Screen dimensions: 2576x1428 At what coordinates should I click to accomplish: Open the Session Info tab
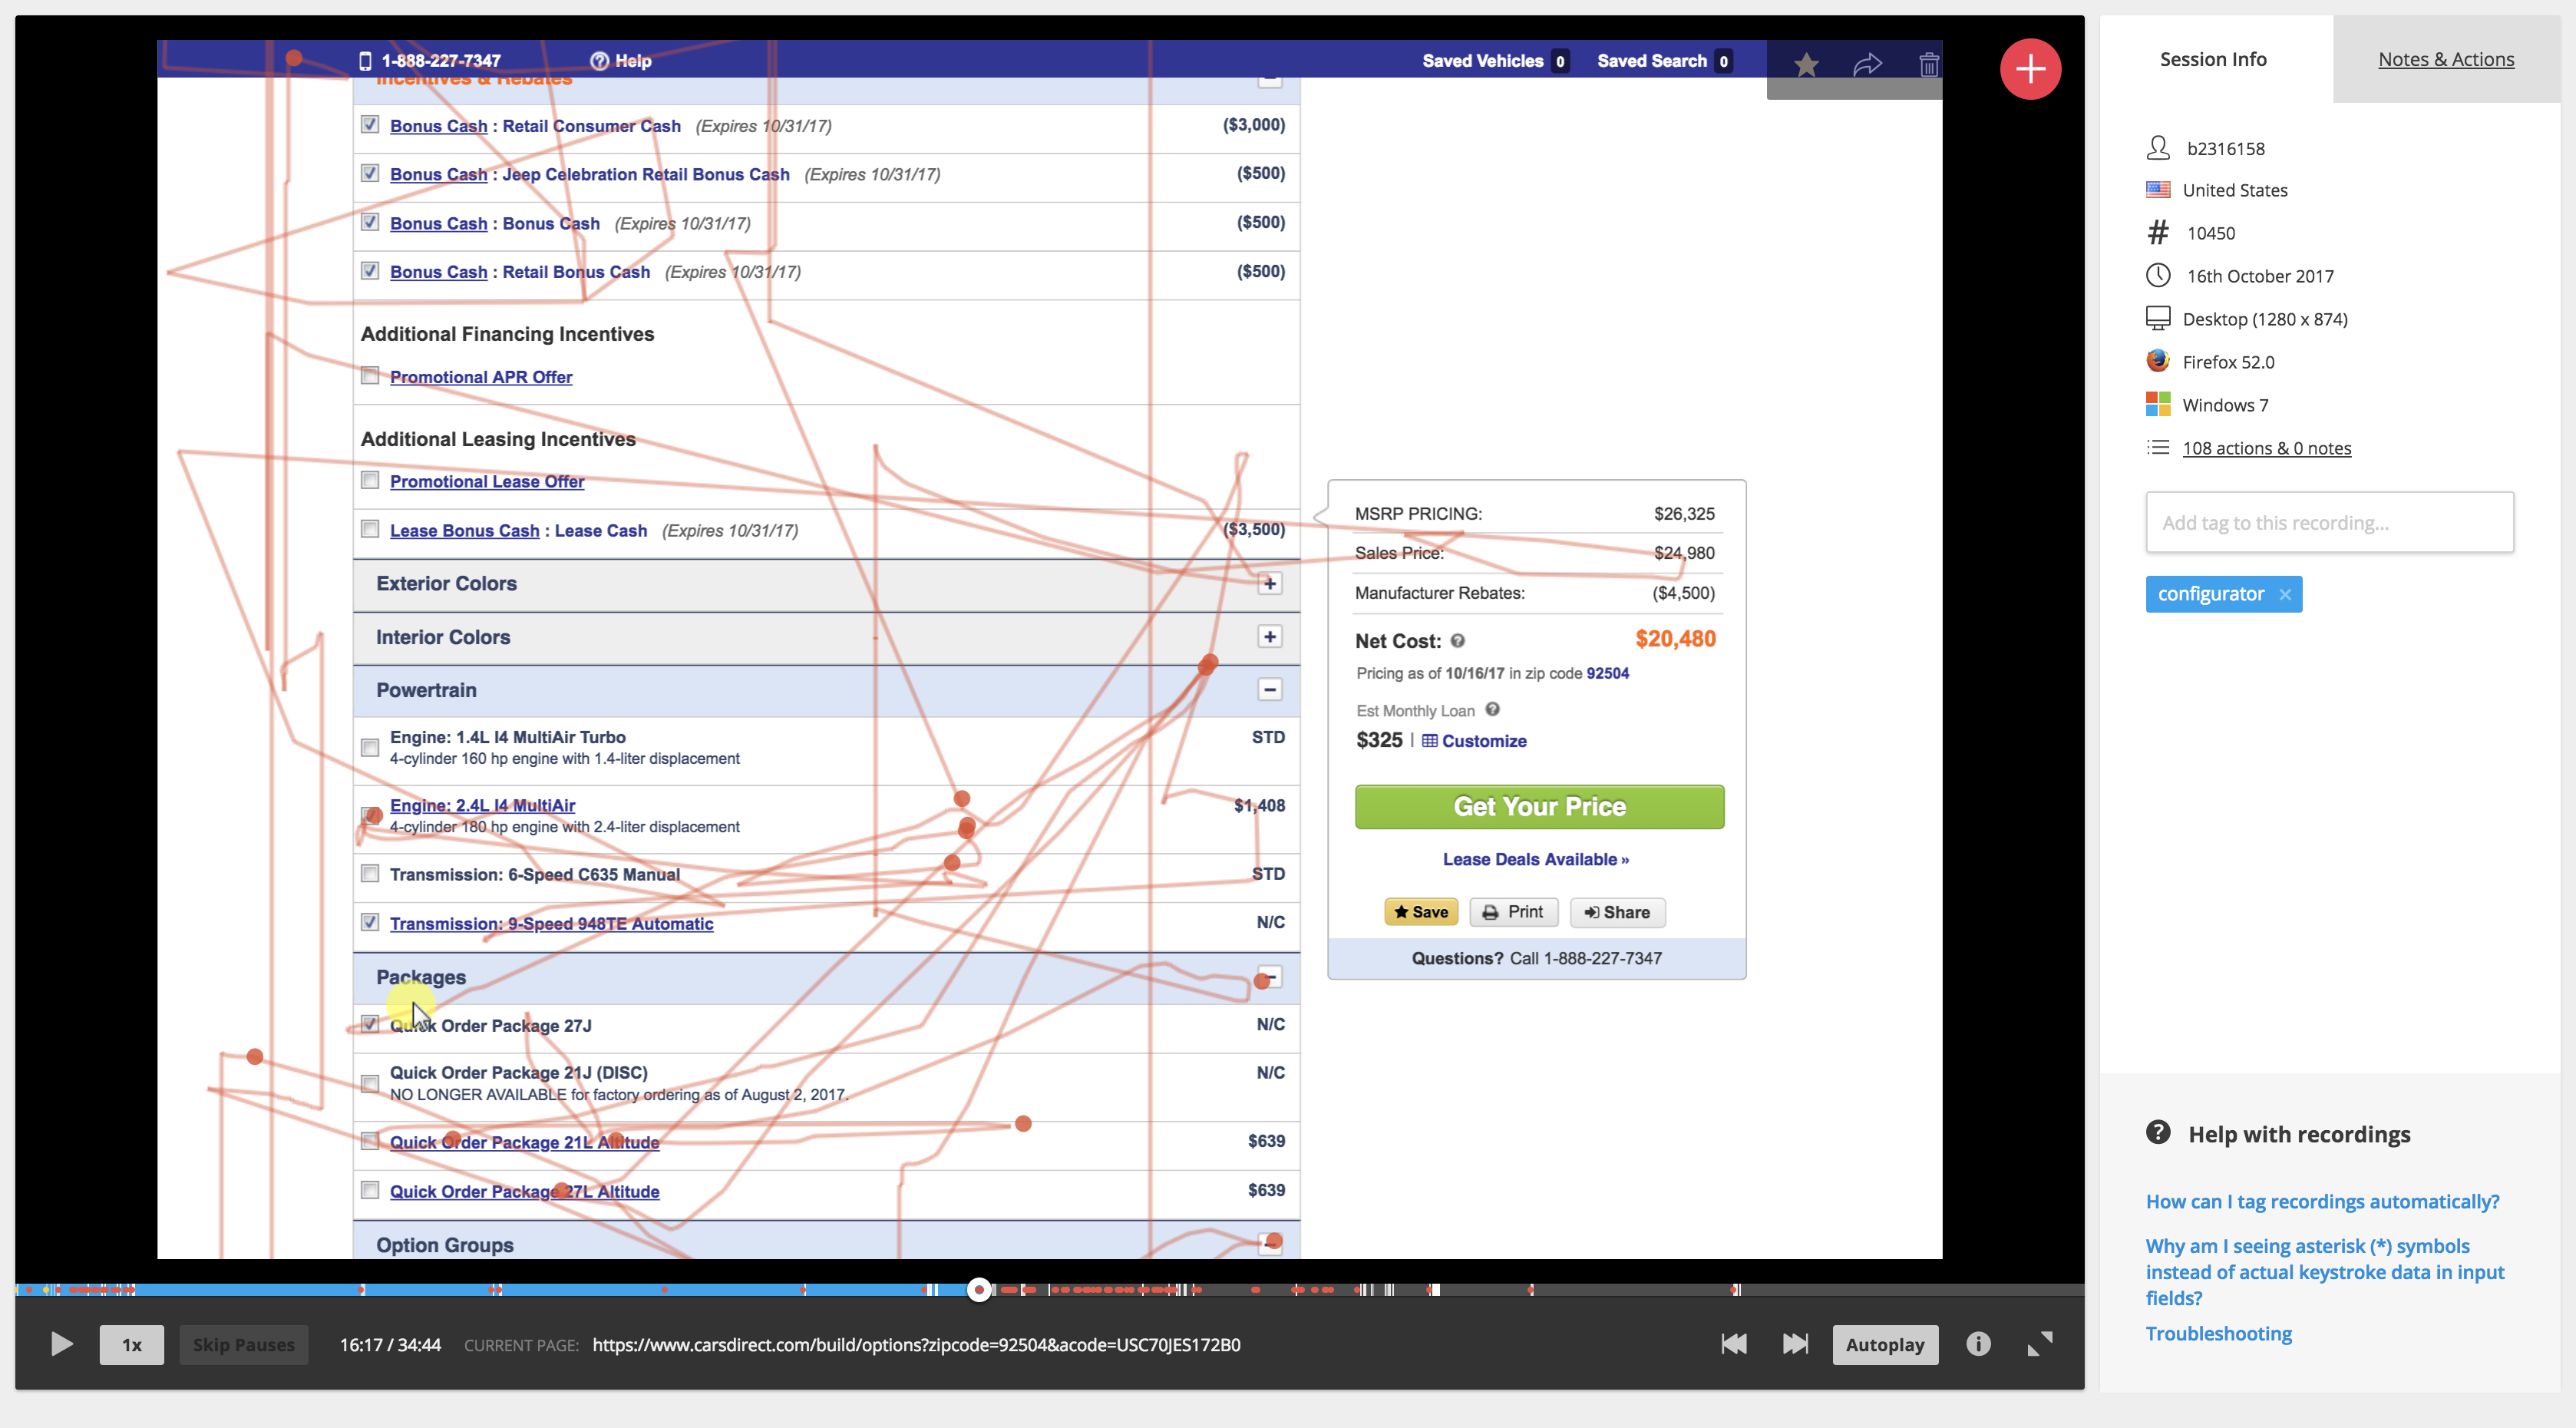2212,59
